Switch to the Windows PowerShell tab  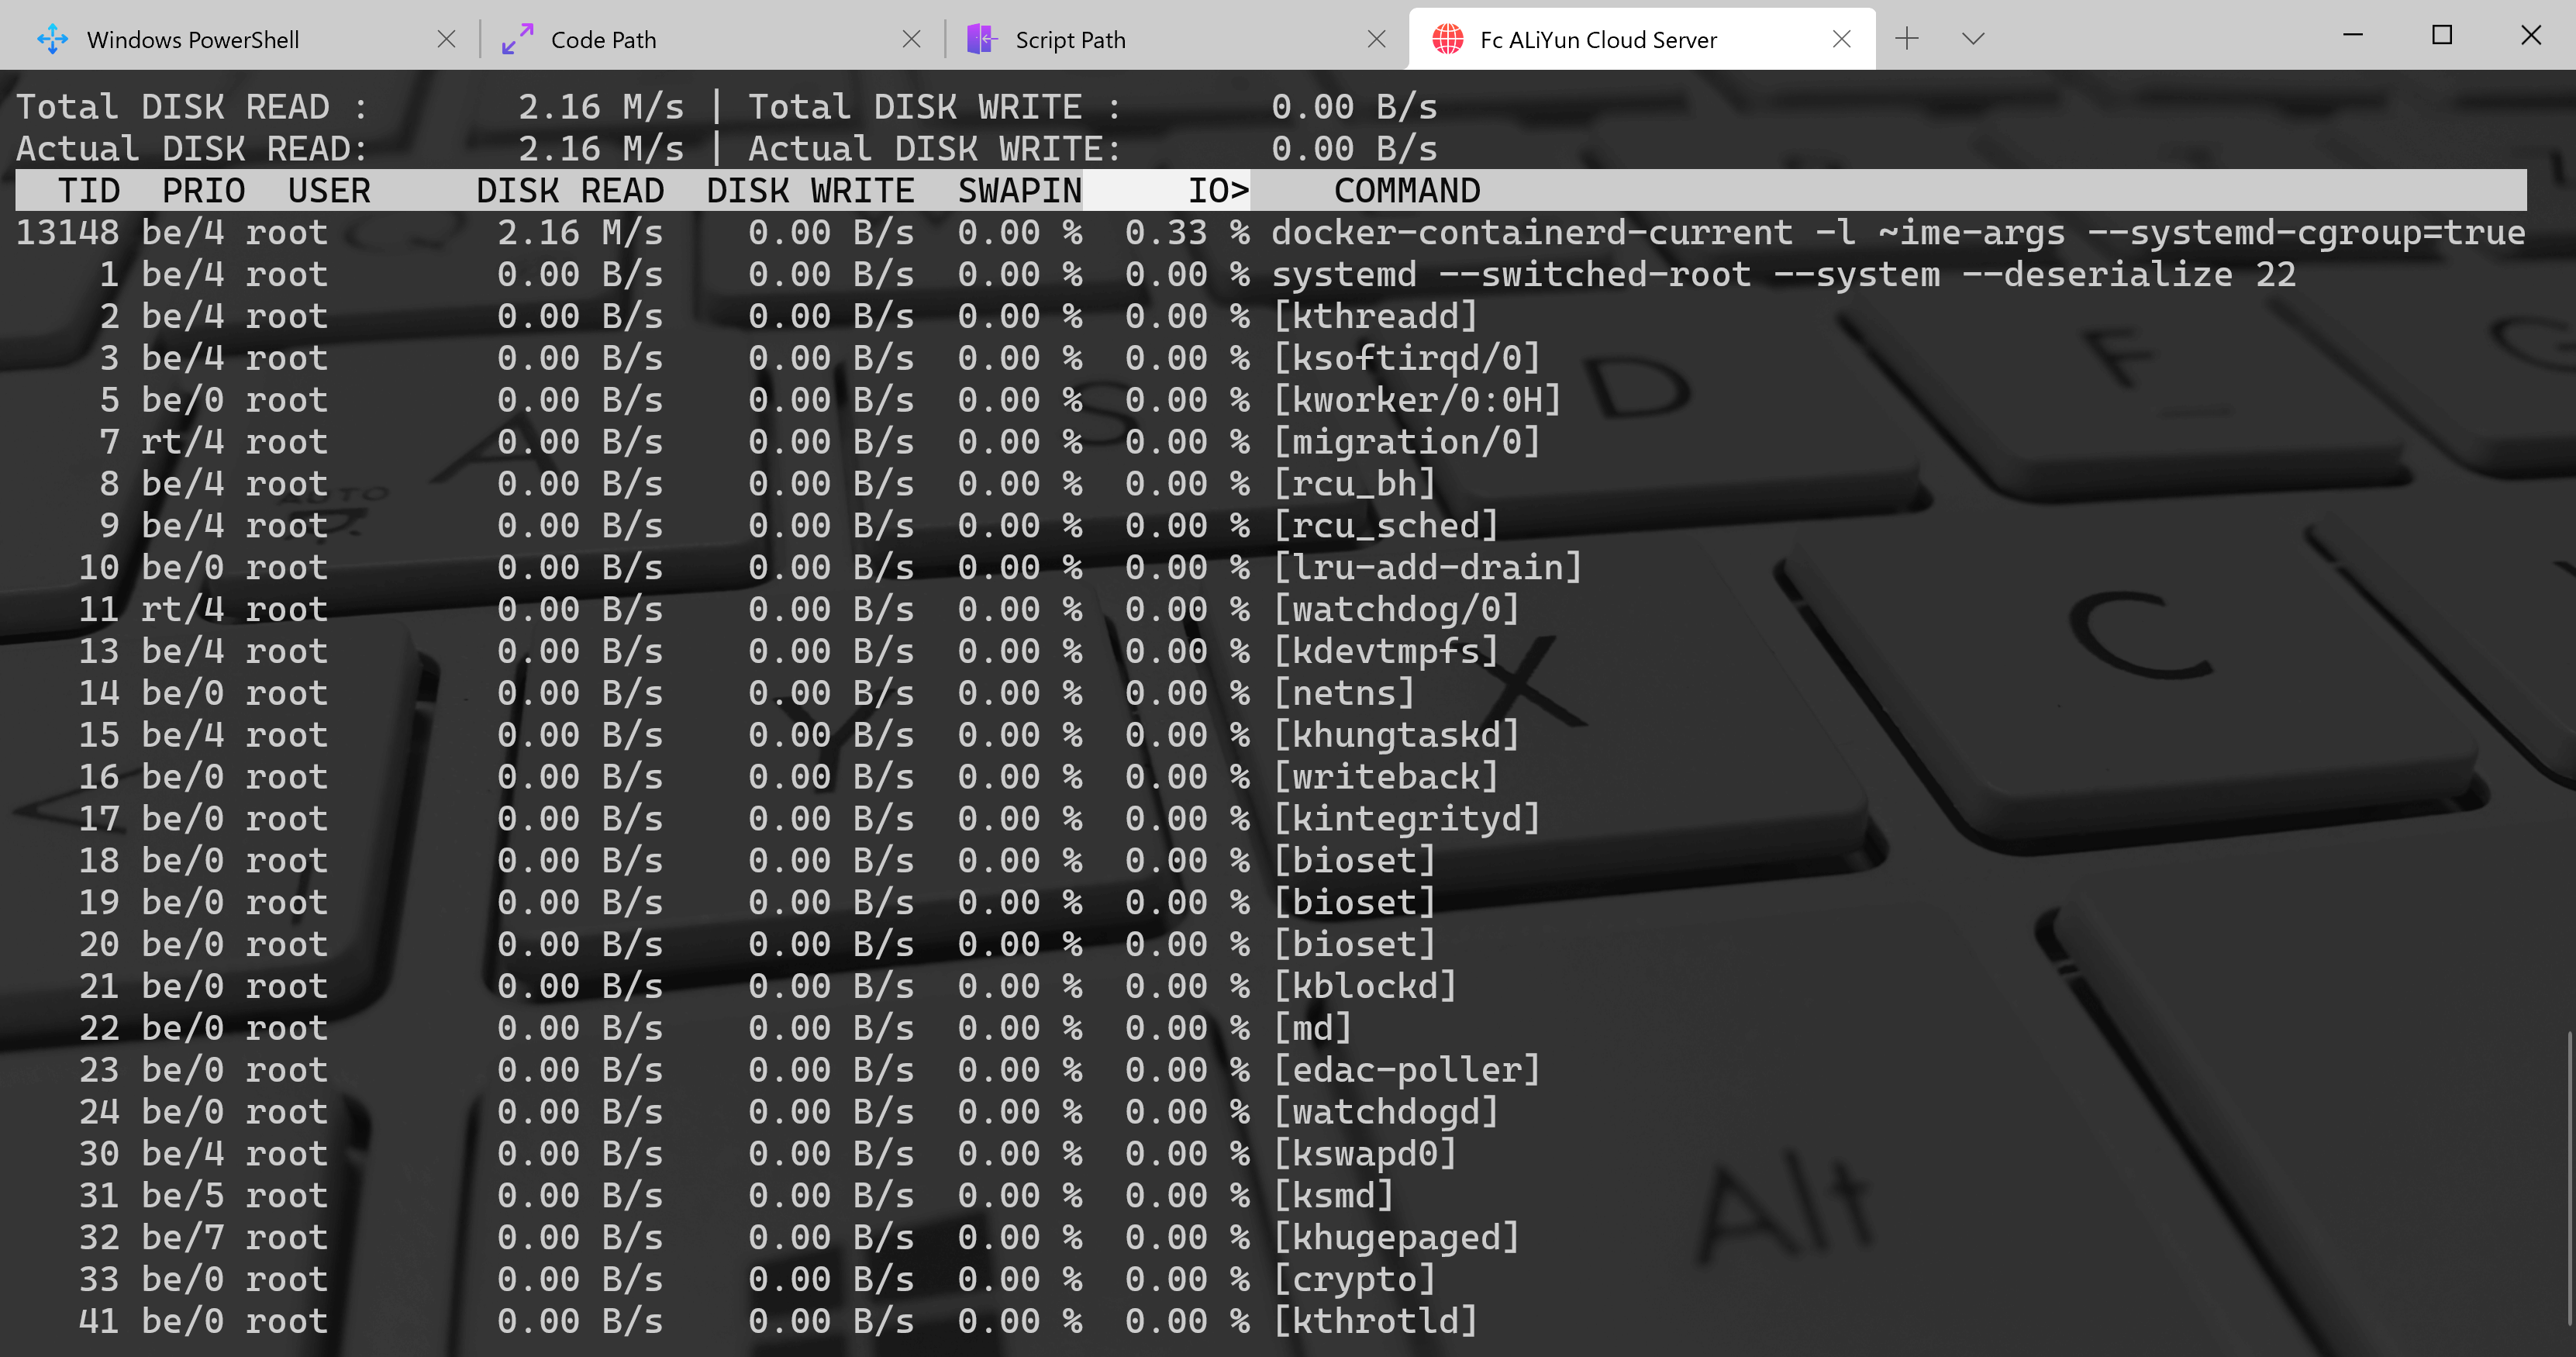point(192,39)
